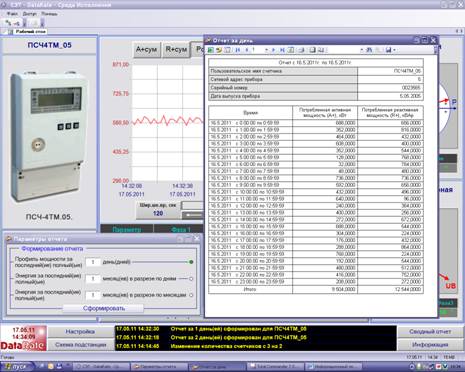Switch to Параметры отчета taskbar item

click(159, 367)
